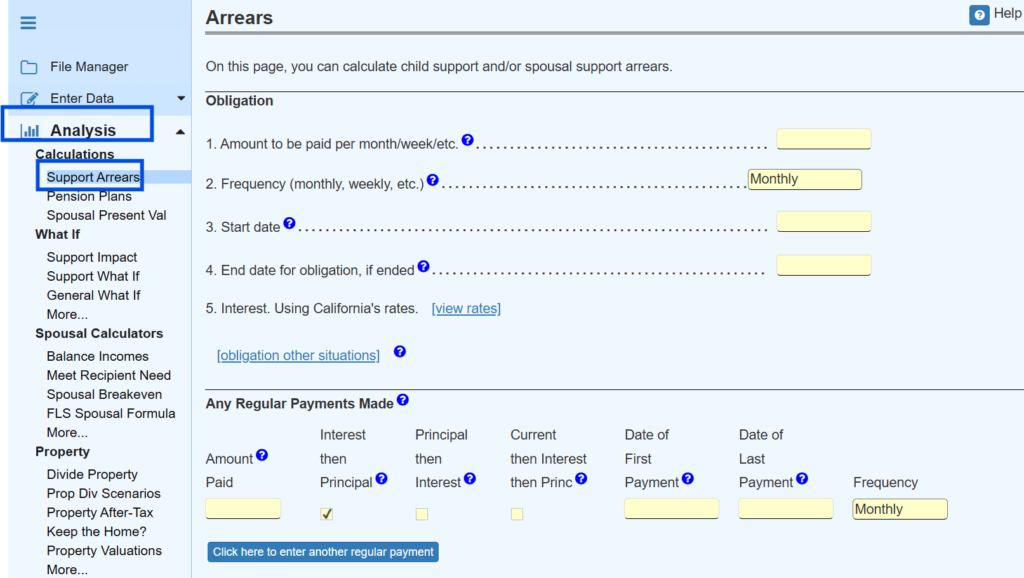The image size is (1024, 578).
Task: Select the Analysis menu
Action: (83, 131)
